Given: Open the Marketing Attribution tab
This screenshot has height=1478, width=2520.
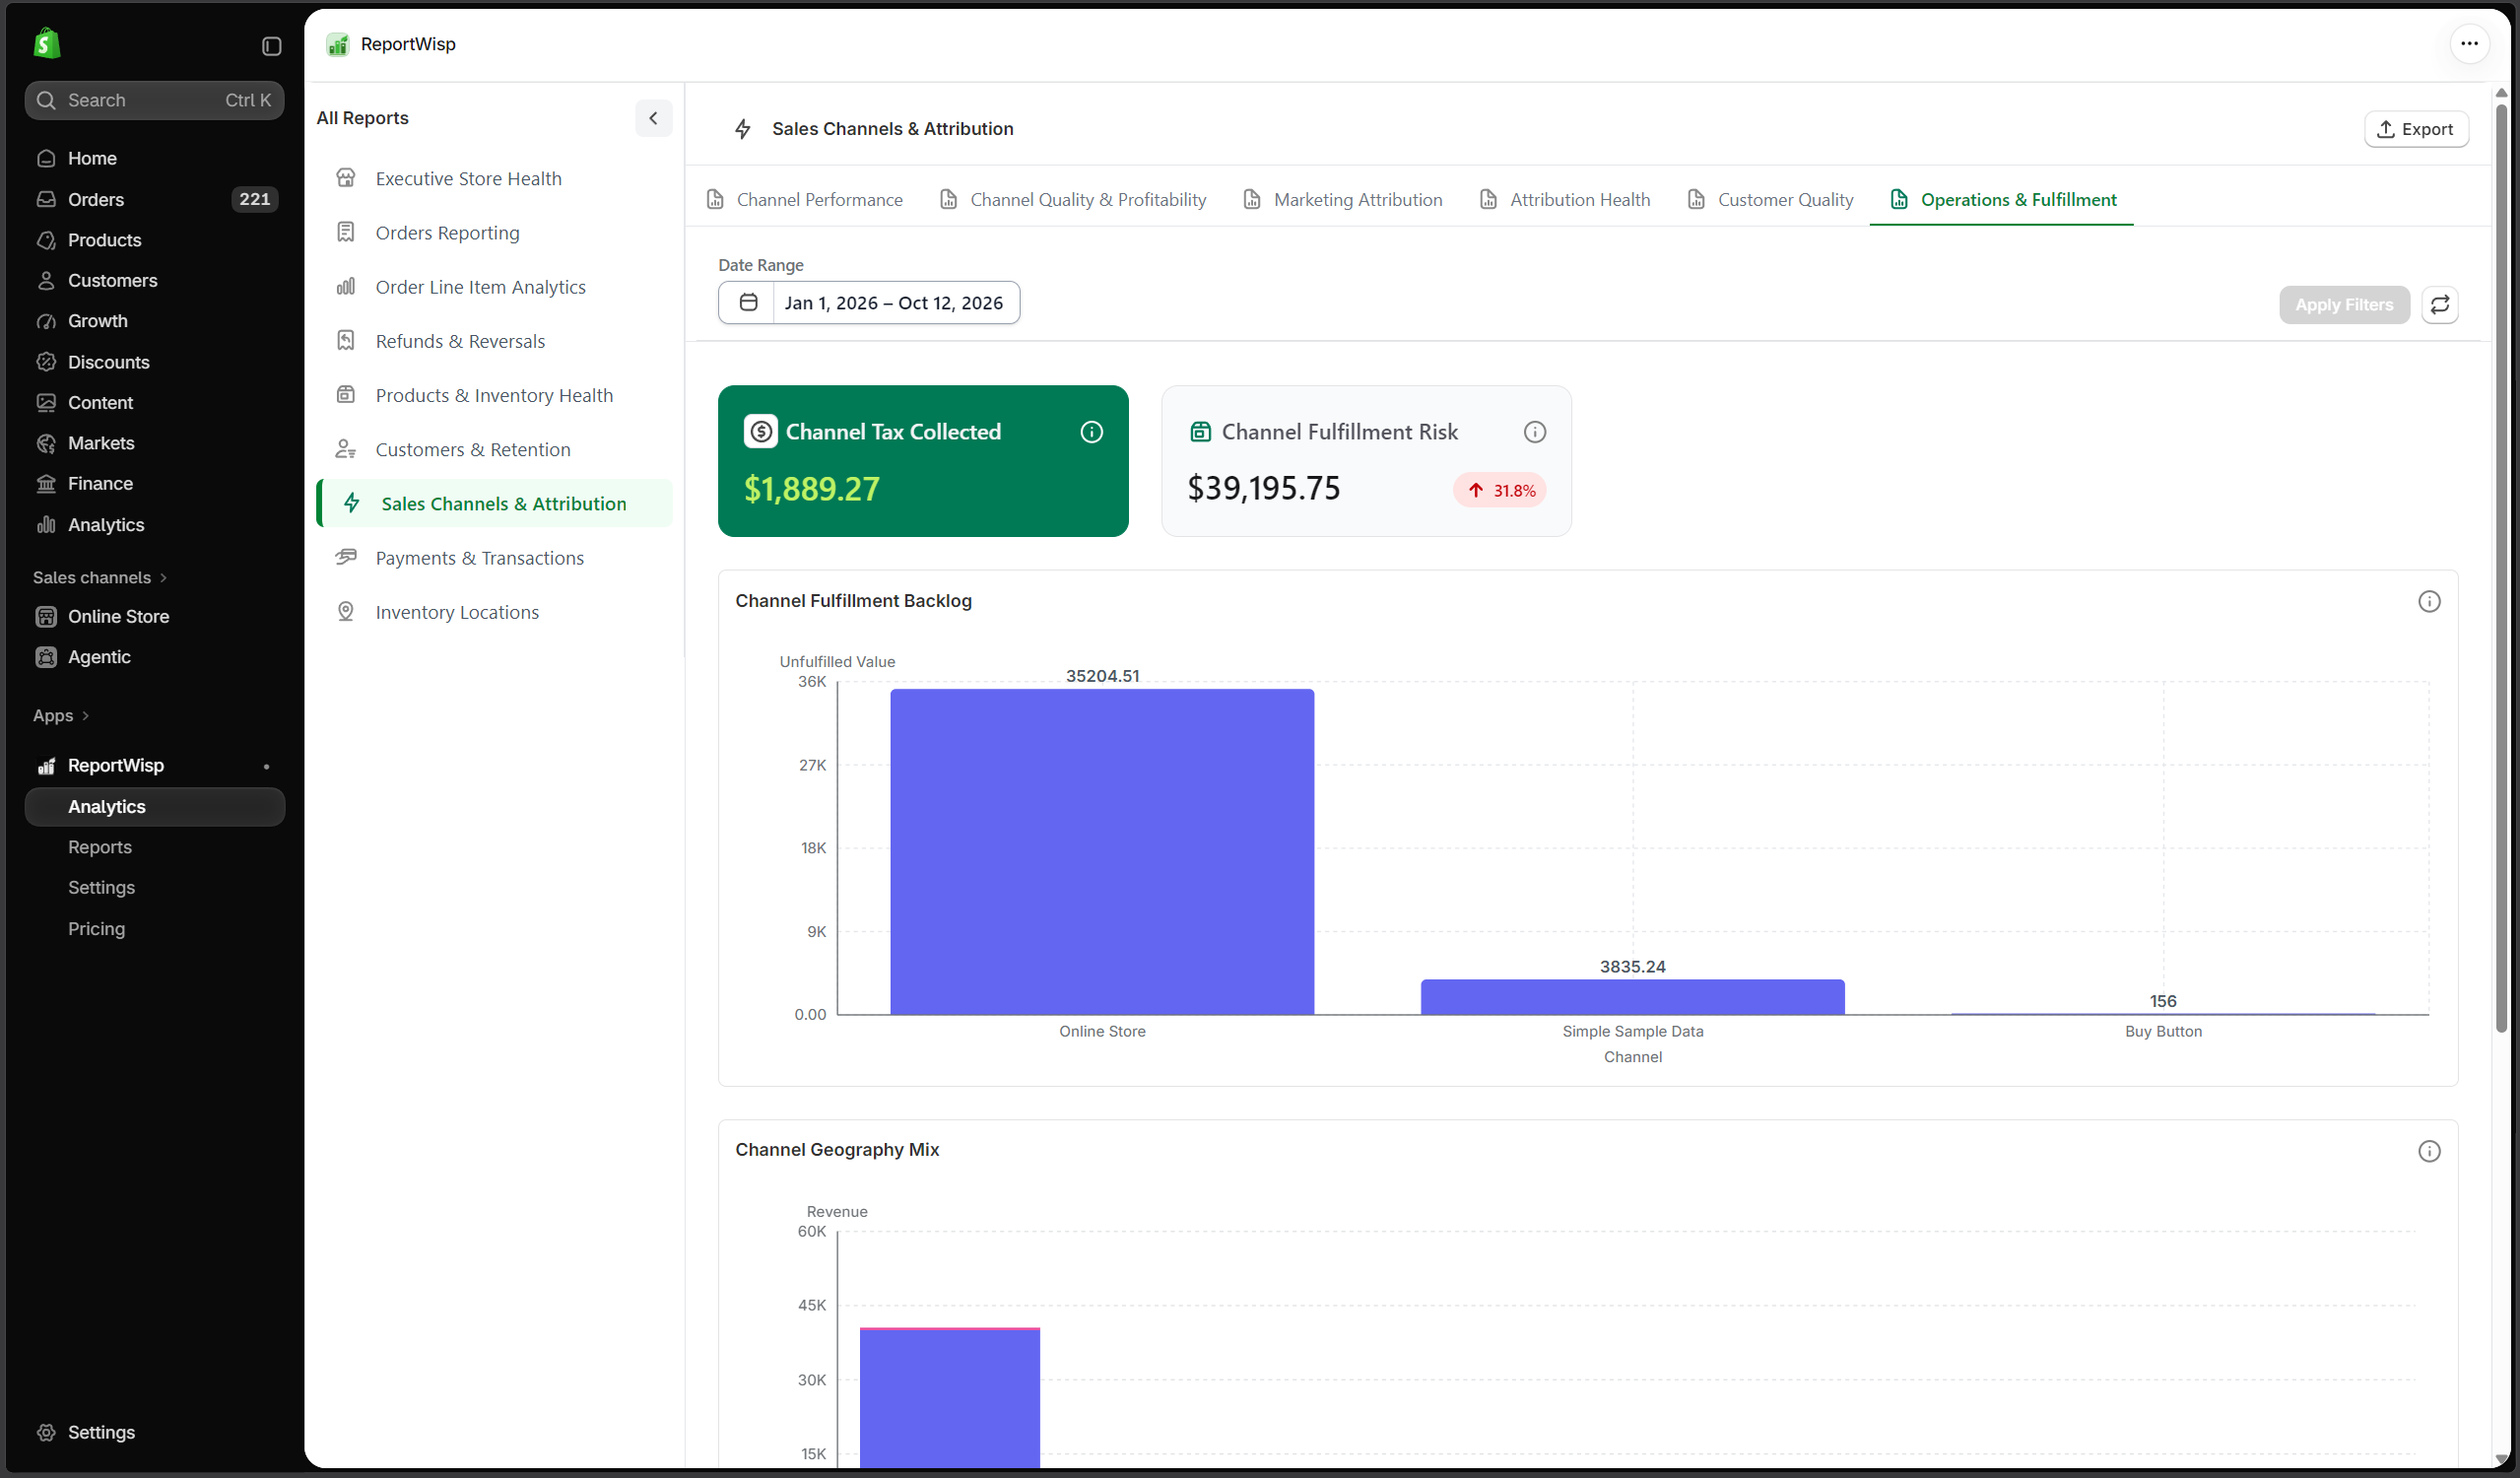Looking at the screenshot, I should coord(1342,200).
